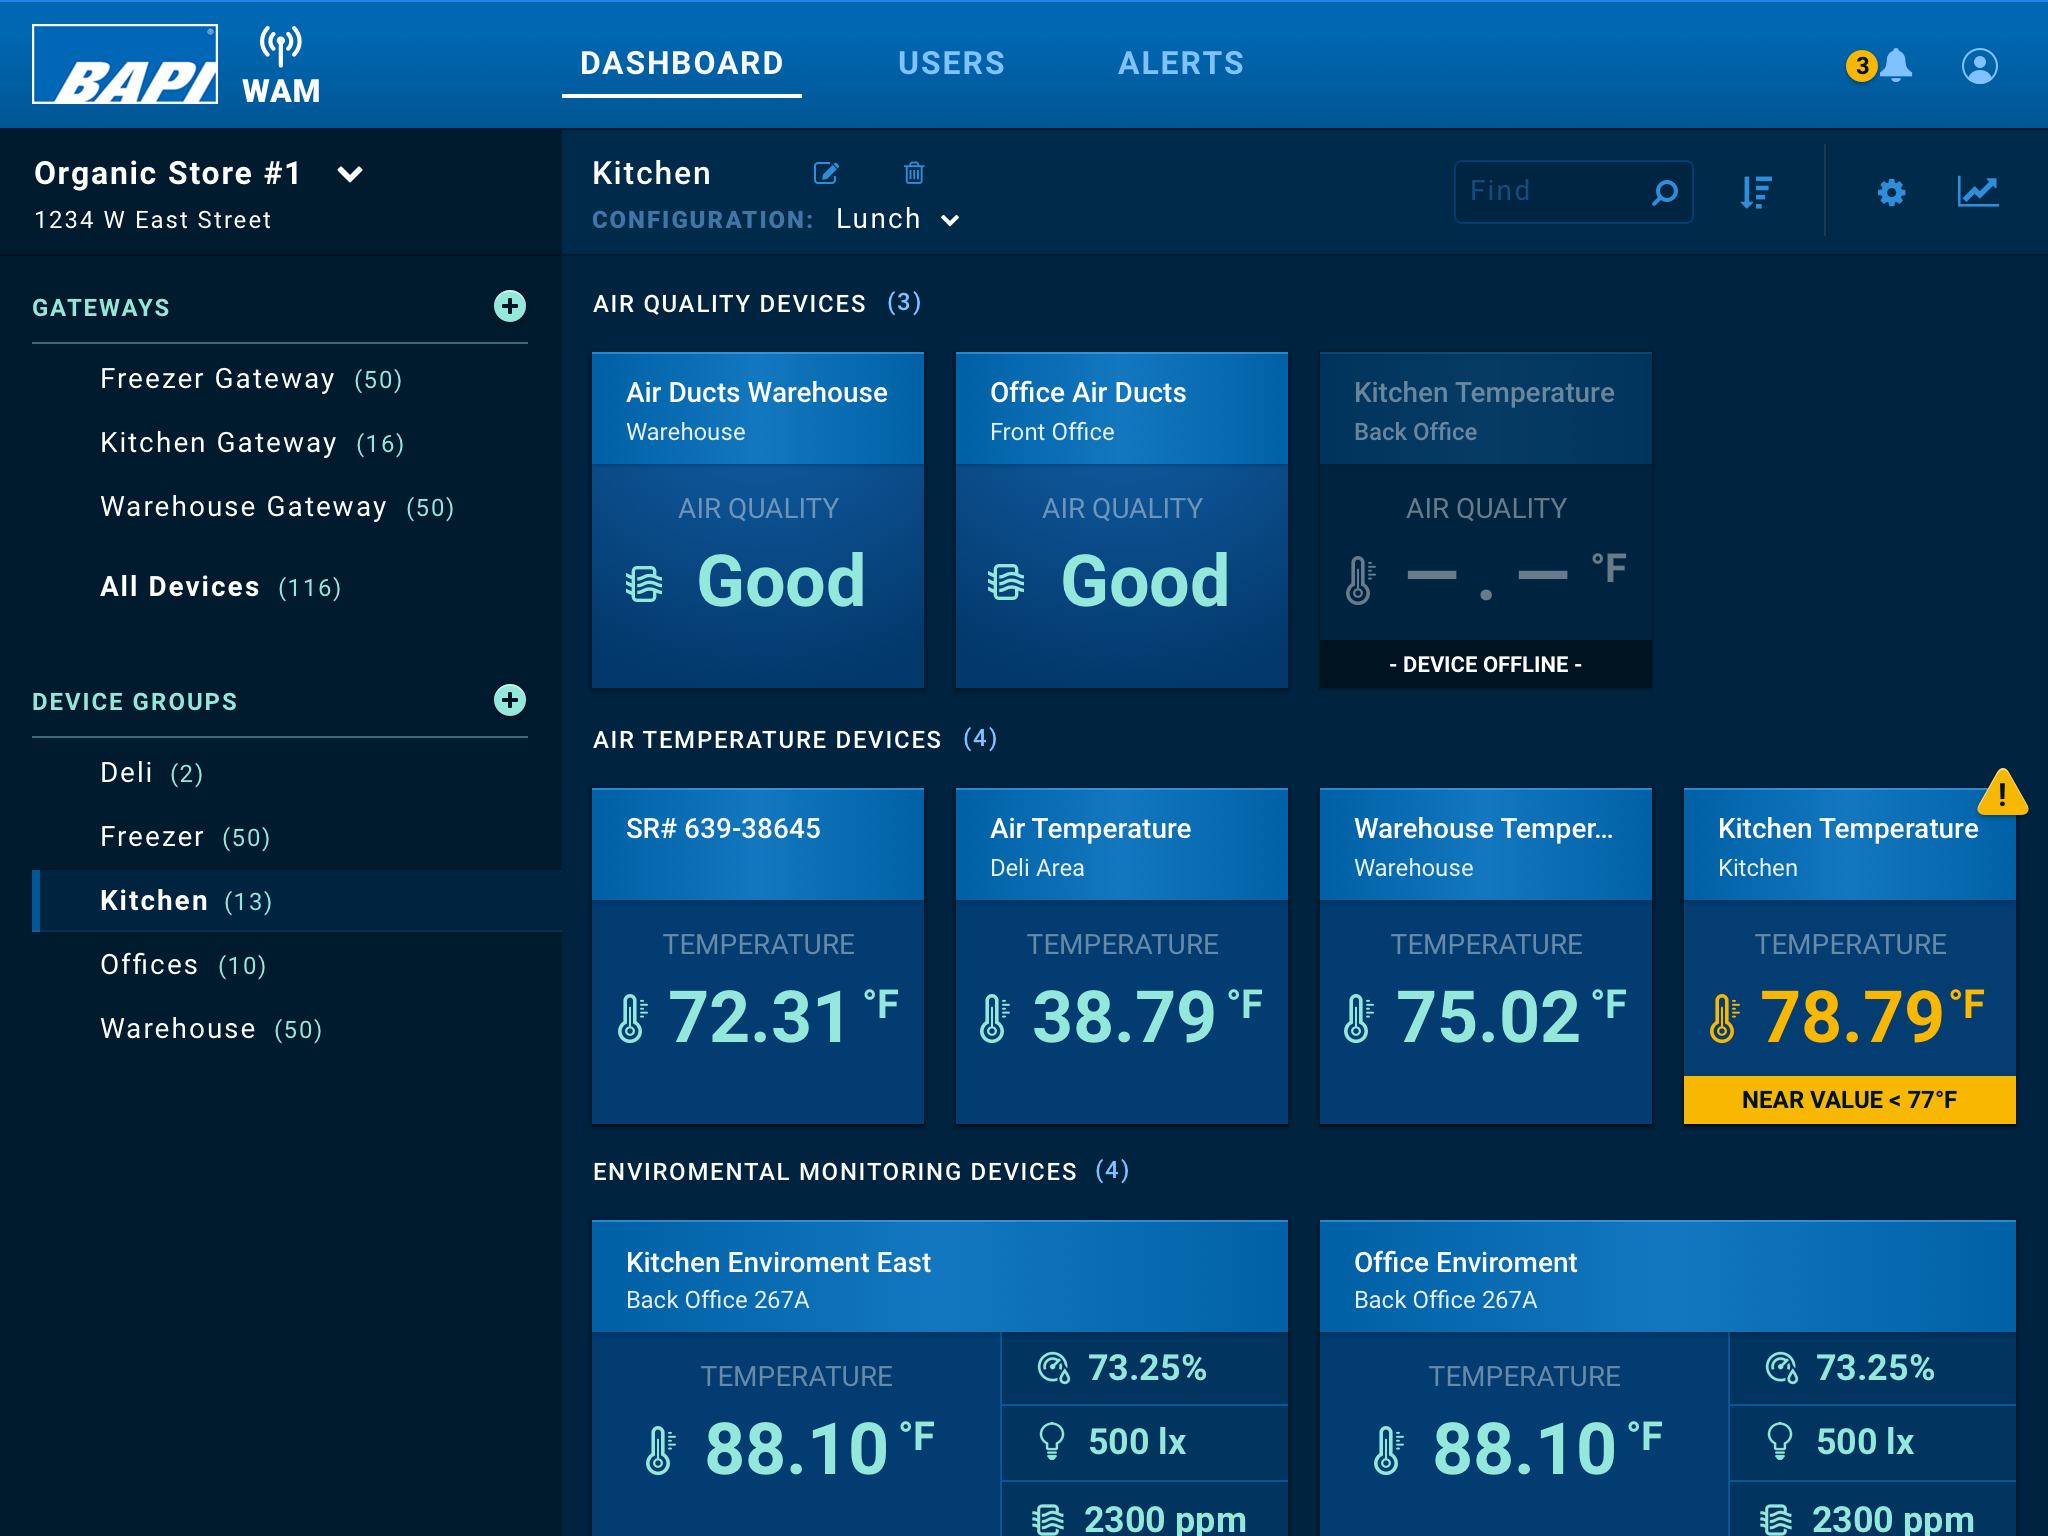Add a new gateway with plus icon
2048x1536 pixels.
[510, 306]
